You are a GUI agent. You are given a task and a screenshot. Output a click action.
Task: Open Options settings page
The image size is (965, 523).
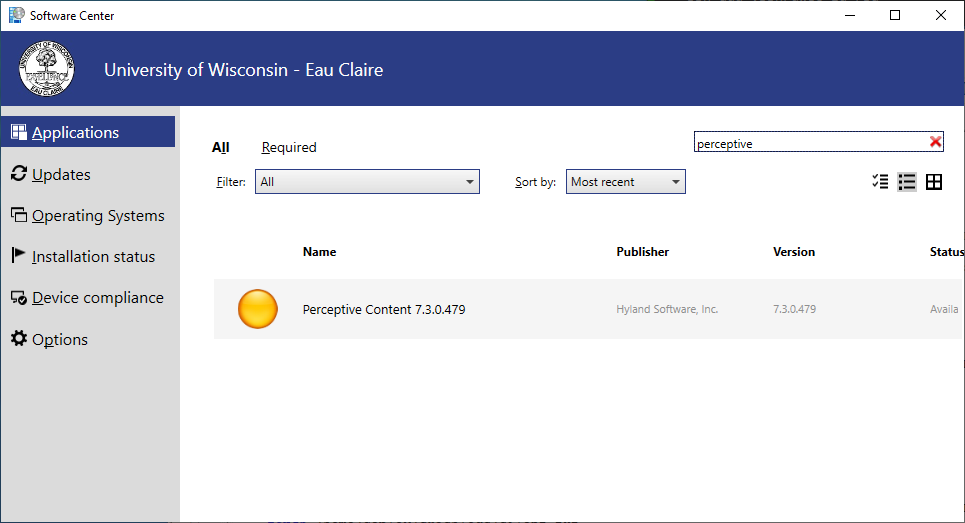(x=59, y=339)
